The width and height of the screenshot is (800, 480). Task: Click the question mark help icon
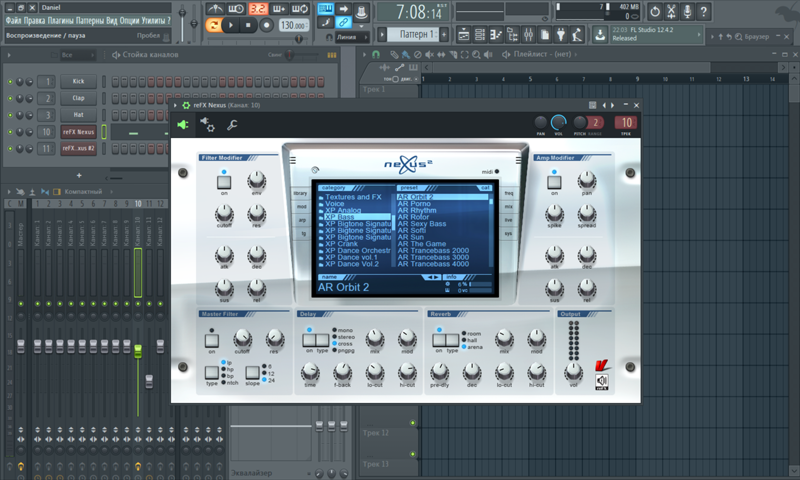click(704, 11)
